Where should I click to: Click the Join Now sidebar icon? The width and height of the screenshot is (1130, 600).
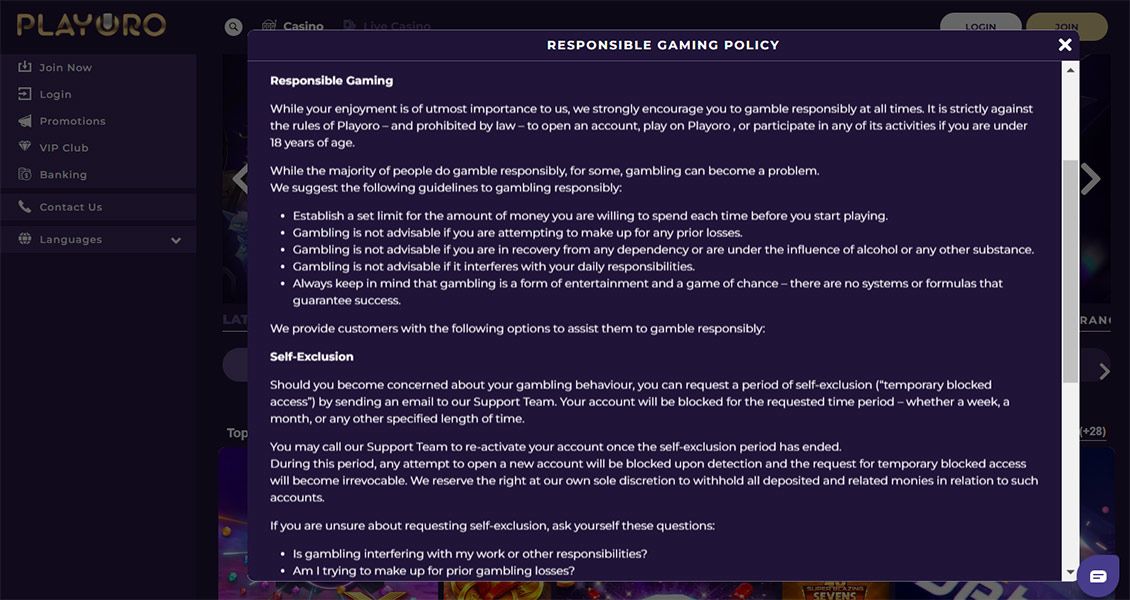(x=25, y=67)
